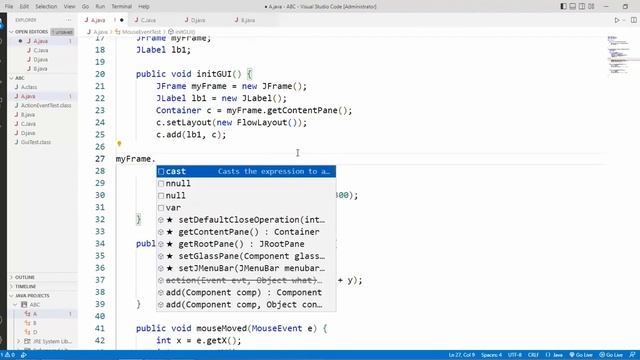Choose the cast suggestion
This screenshot has width=640, height=360.
246,171
